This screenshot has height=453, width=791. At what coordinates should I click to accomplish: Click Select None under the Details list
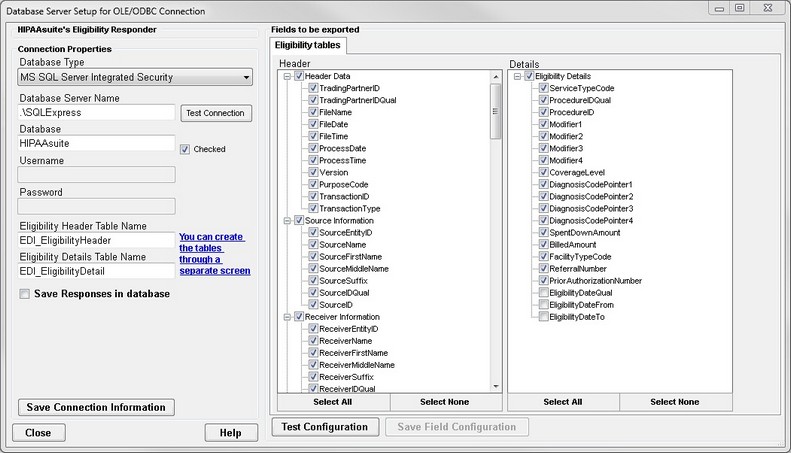(x=674, y=401)
